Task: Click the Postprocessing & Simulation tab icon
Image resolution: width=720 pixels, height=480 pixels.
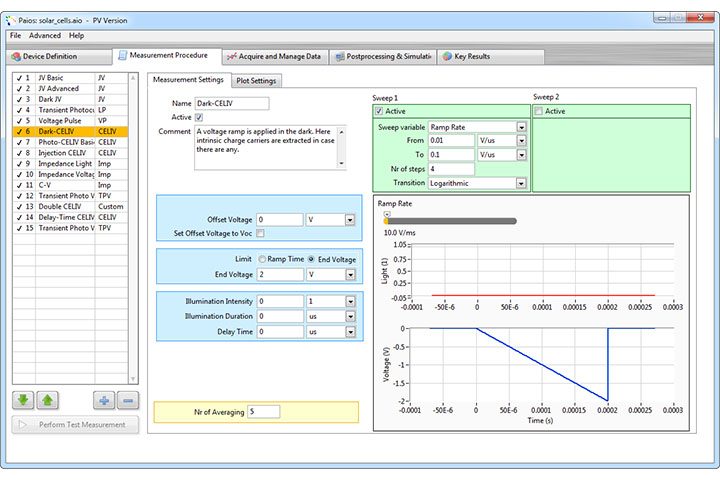Action: pyautogui.click(x=340, y=56)
